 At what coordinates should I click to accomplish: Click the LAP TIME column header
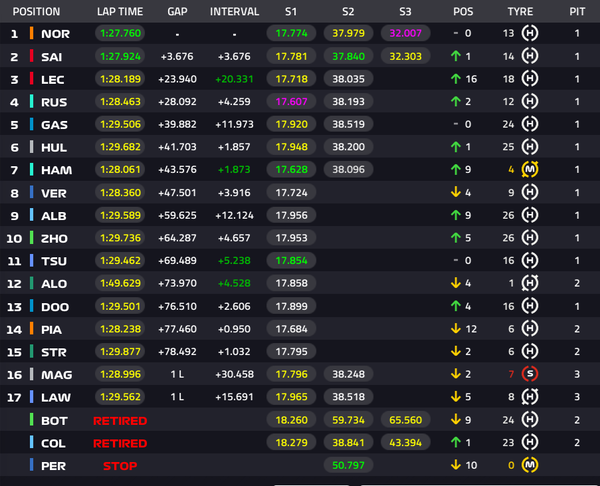[120, 11]
